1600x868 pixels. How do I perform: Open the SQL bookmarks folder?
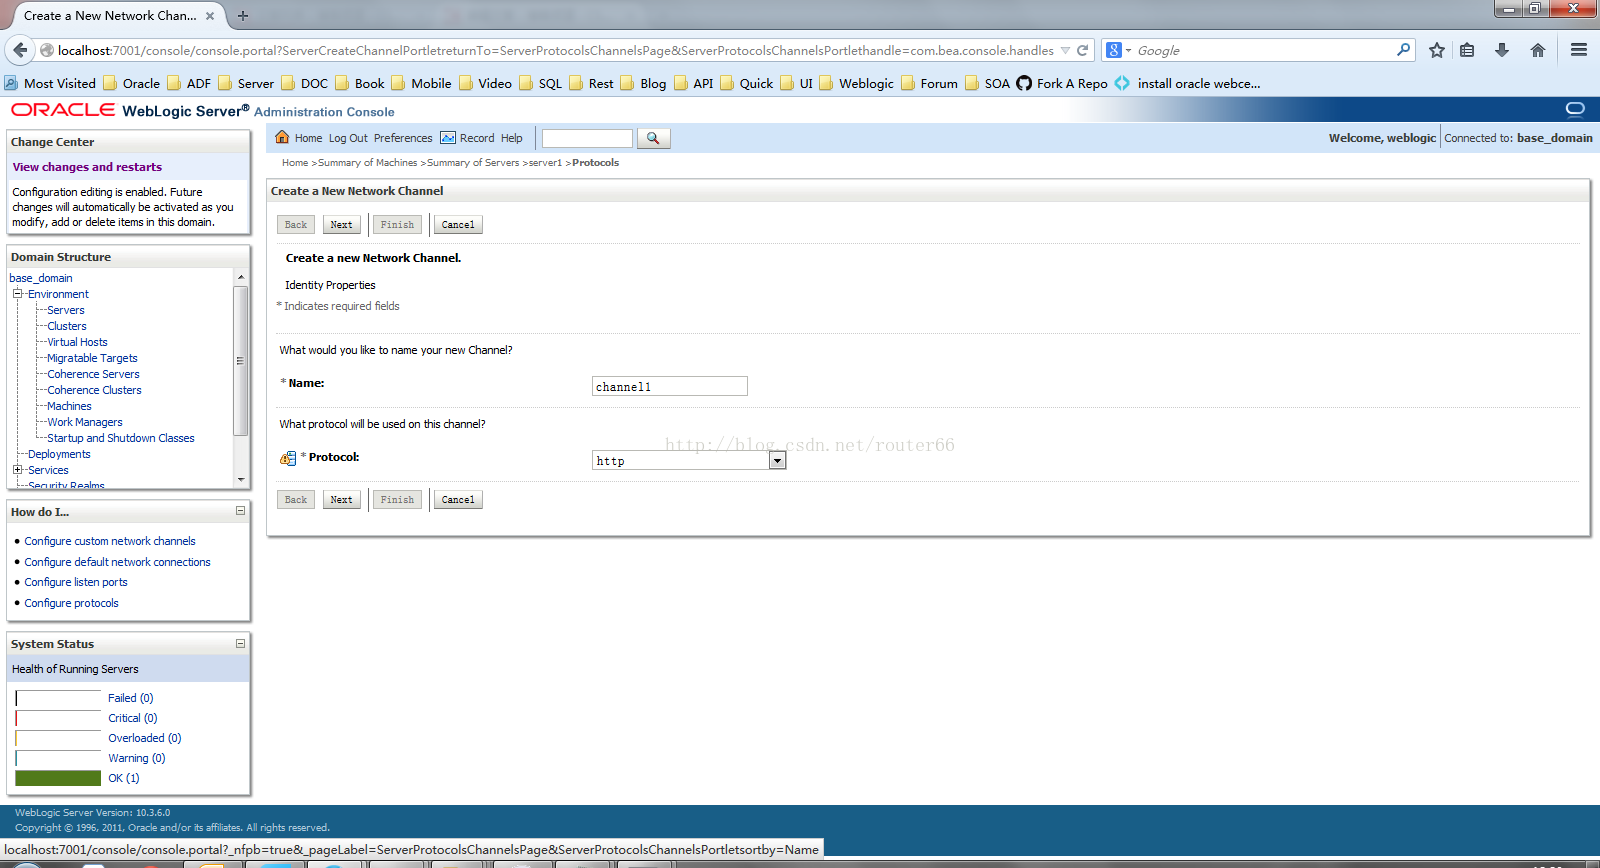(x=540, y=83)
